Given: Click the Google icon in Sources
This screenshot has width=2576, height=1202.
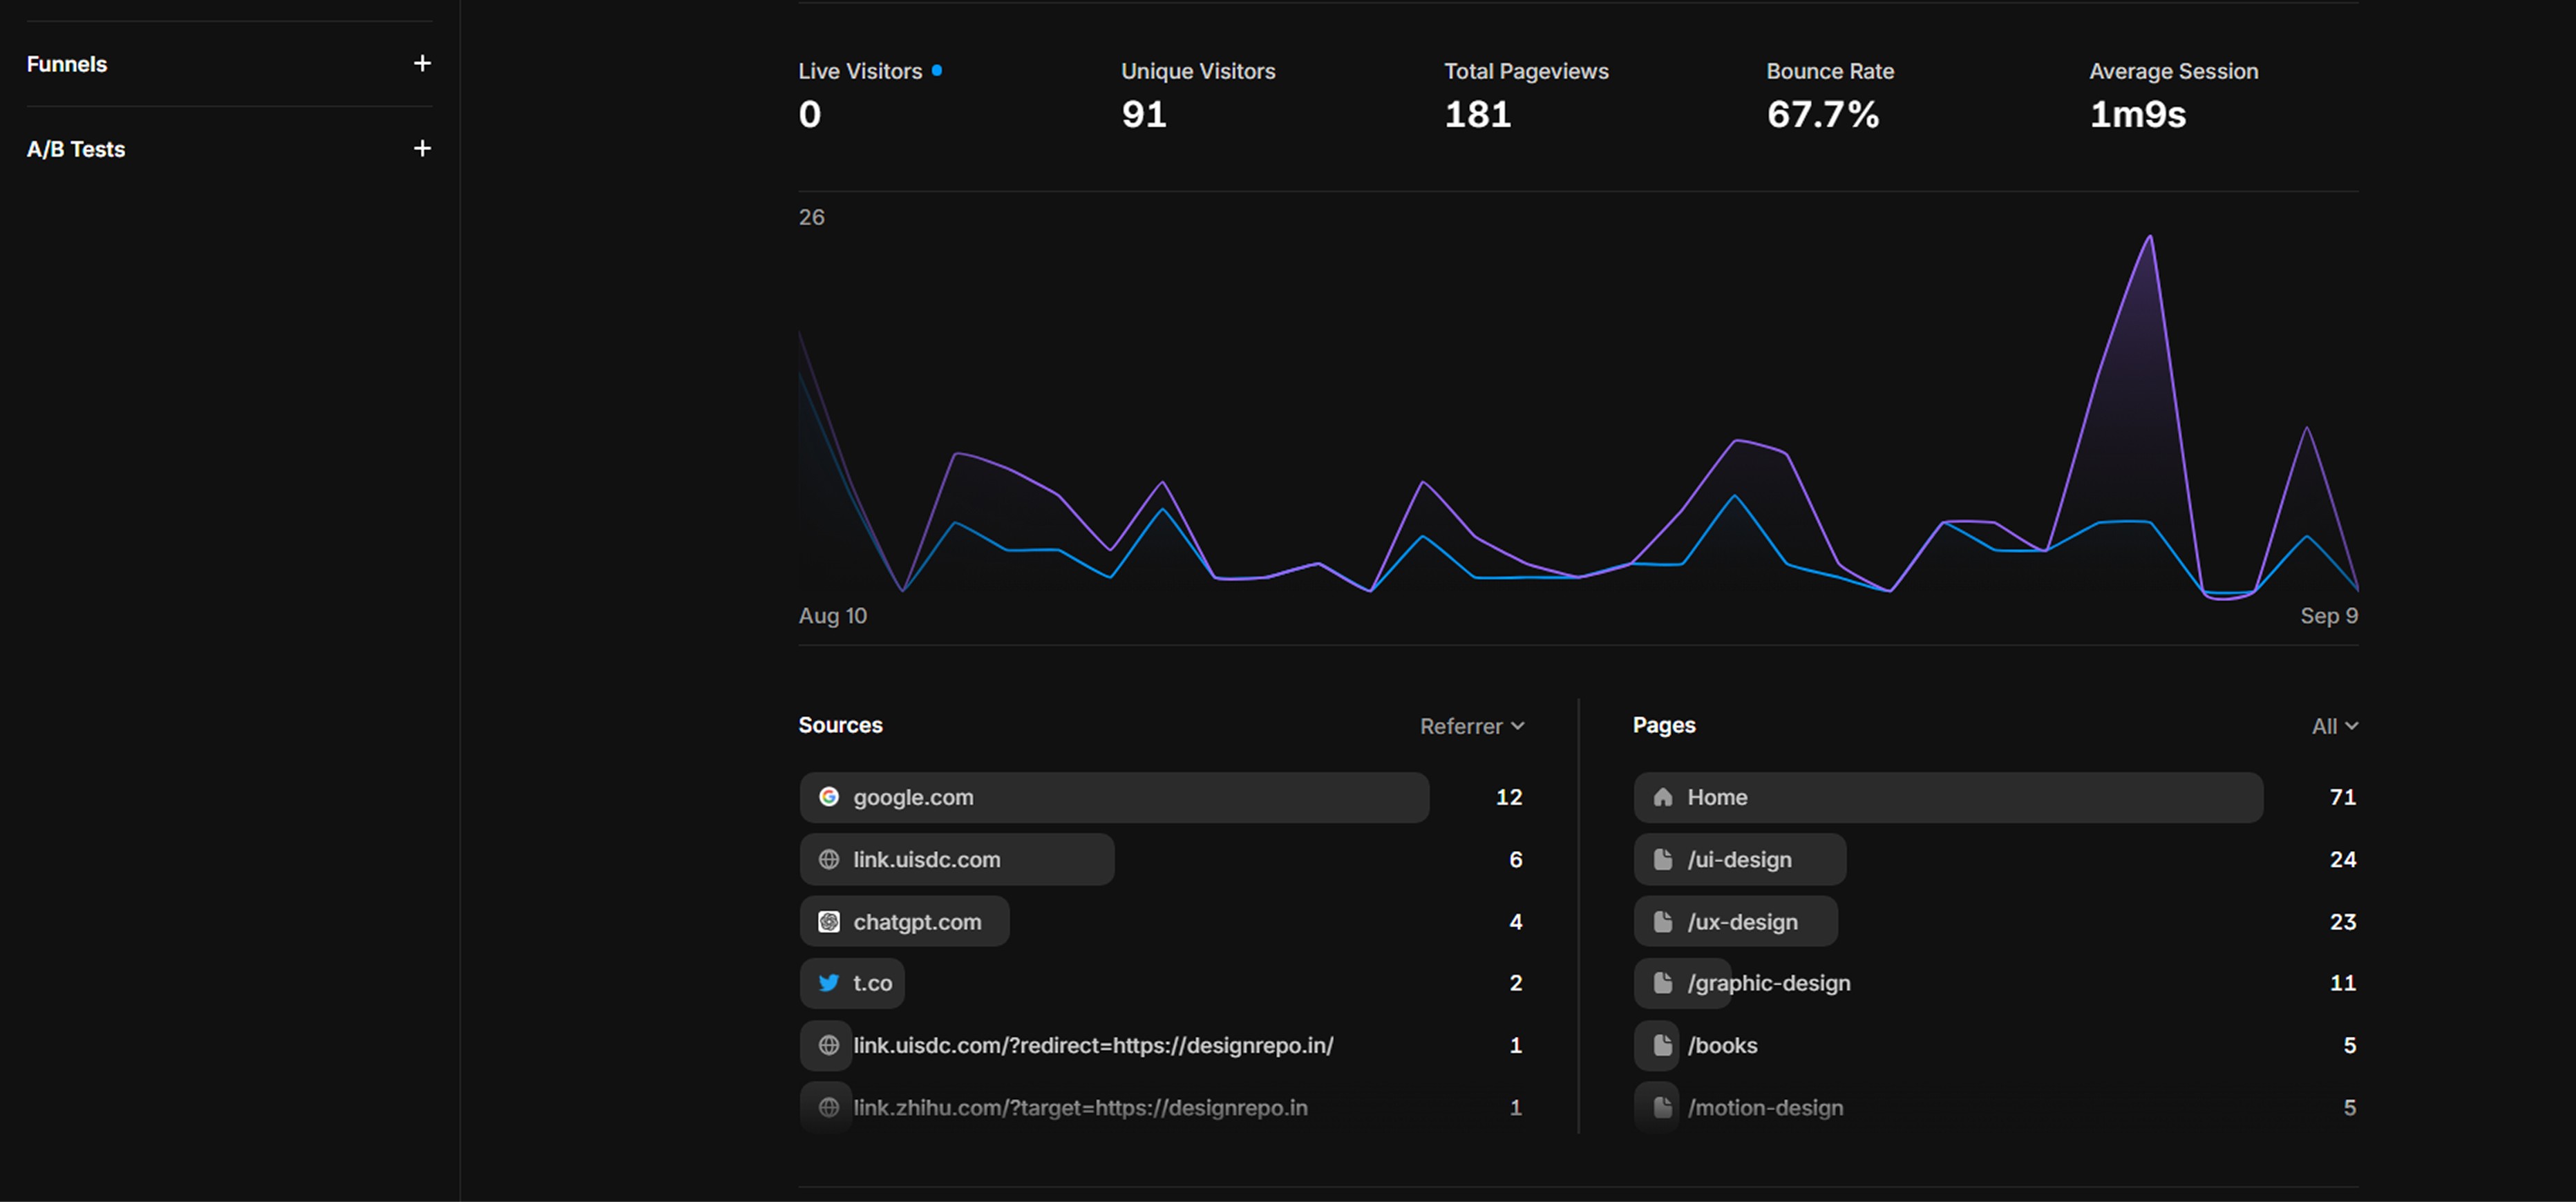Looking at the screenshot, I should point(828,797).
